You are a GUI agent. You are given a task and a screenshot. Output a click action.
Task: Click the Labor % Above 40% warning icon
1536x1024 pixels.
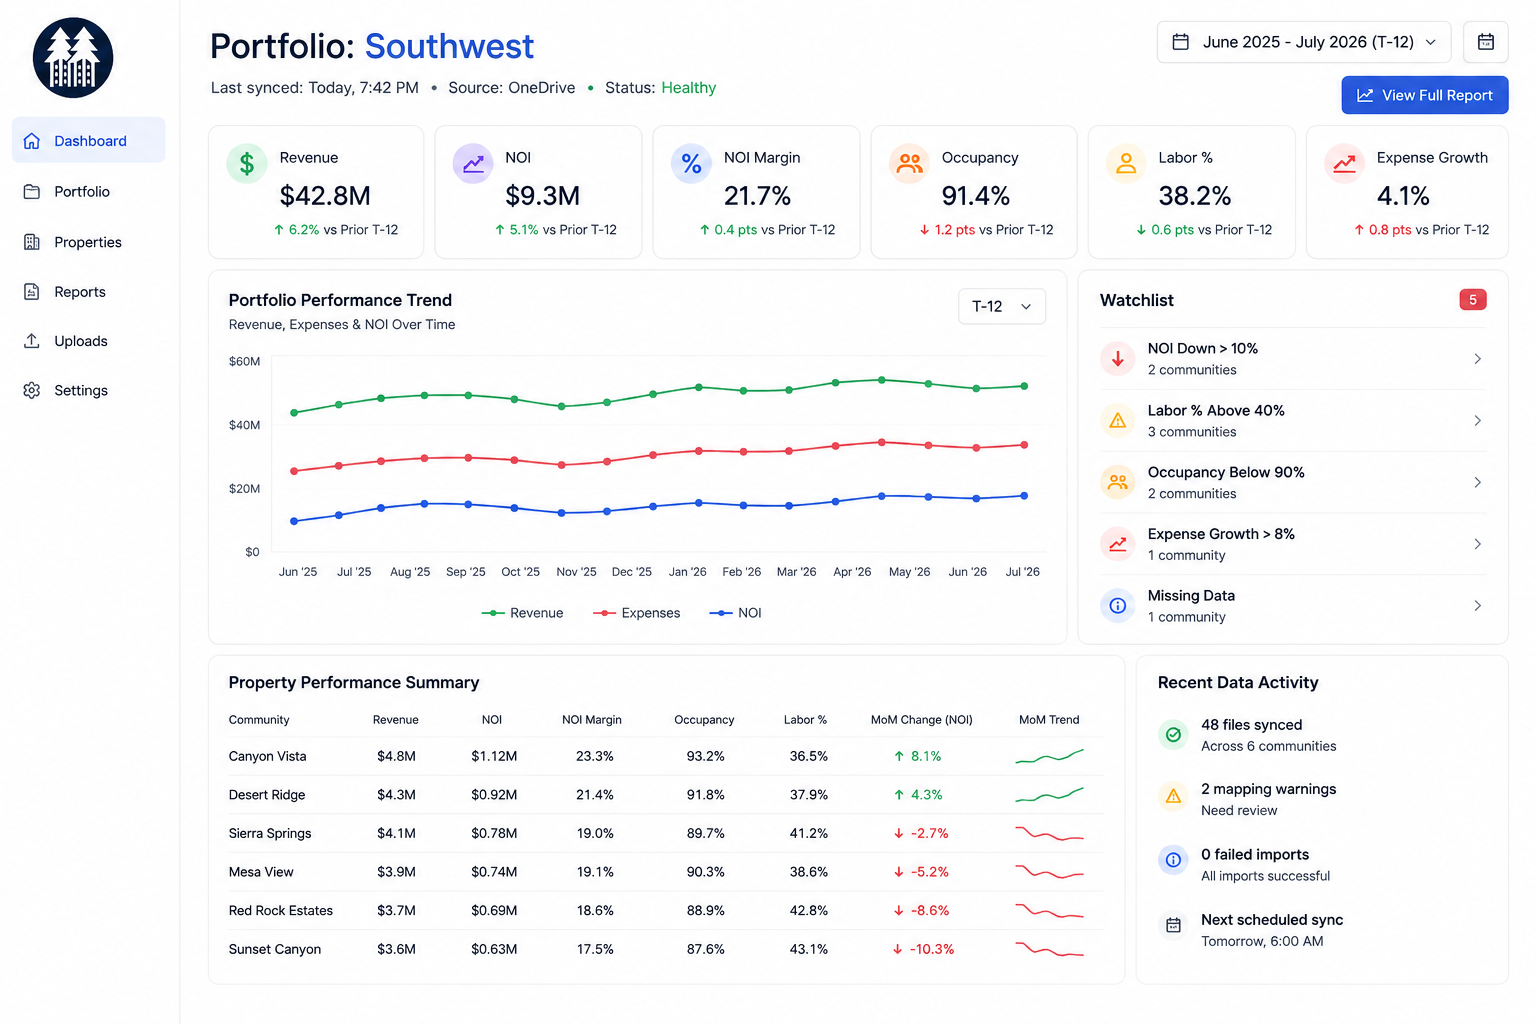(1118, 420)
